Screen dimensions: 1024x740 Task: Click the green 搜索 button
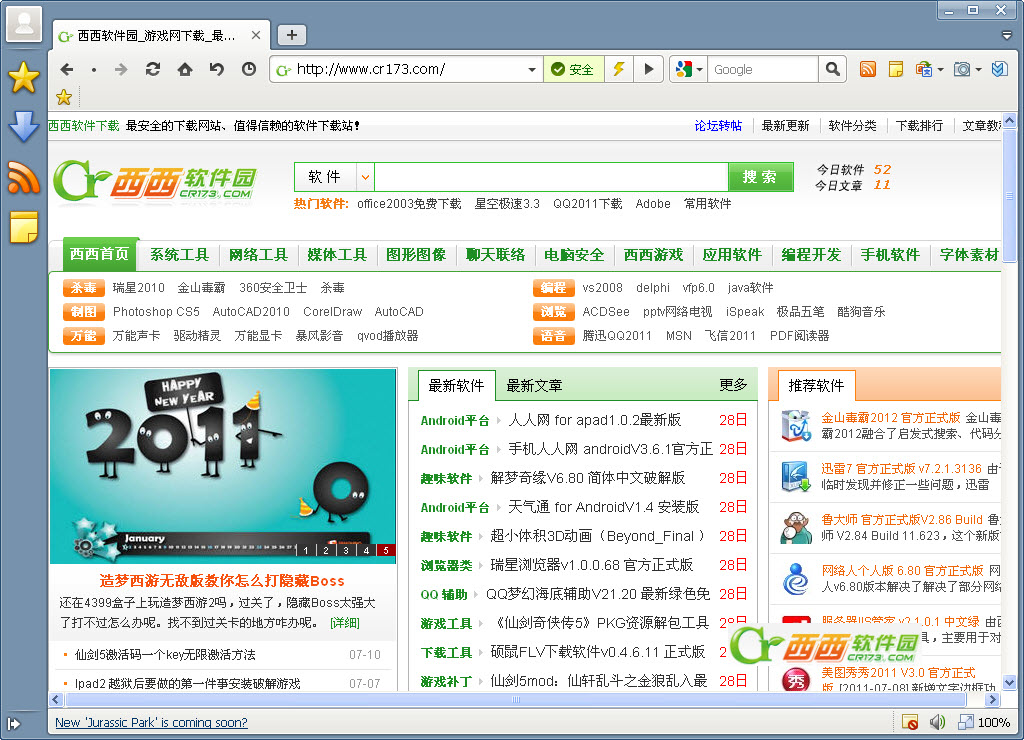760,177
